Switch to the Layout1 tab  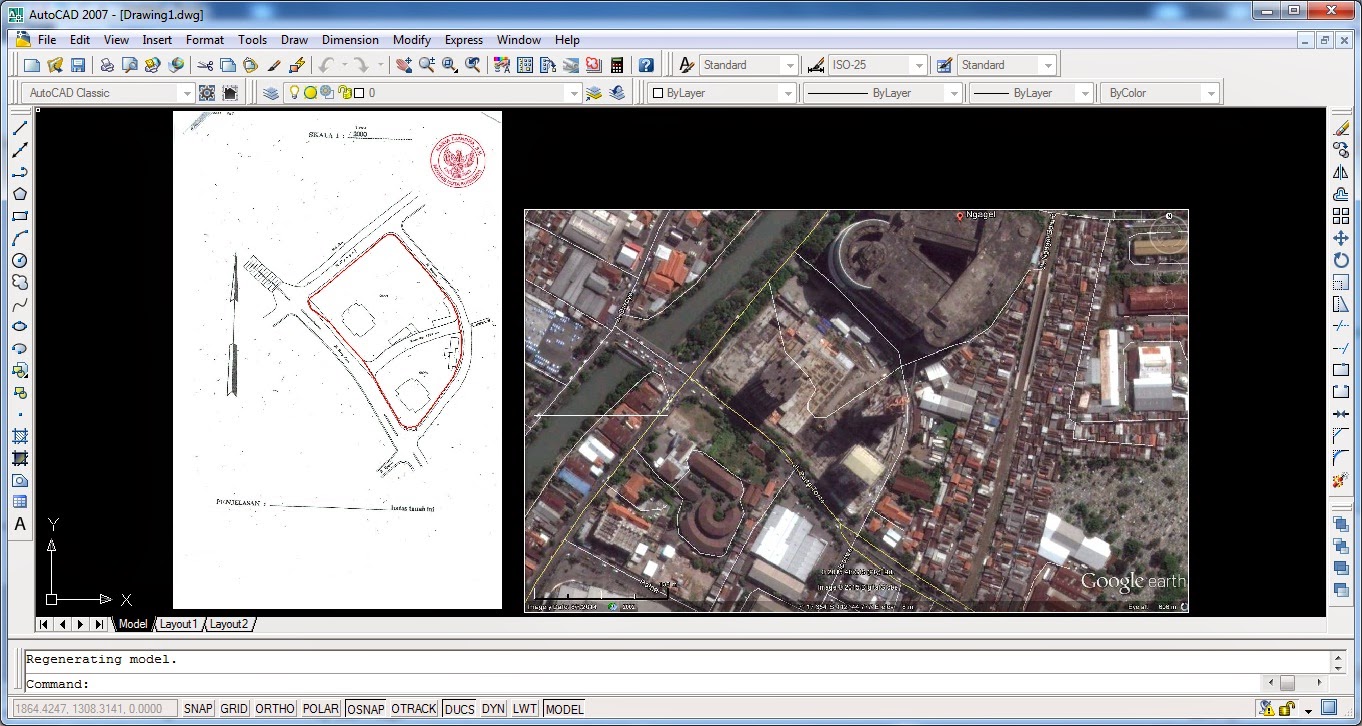(x=180, y=624)
